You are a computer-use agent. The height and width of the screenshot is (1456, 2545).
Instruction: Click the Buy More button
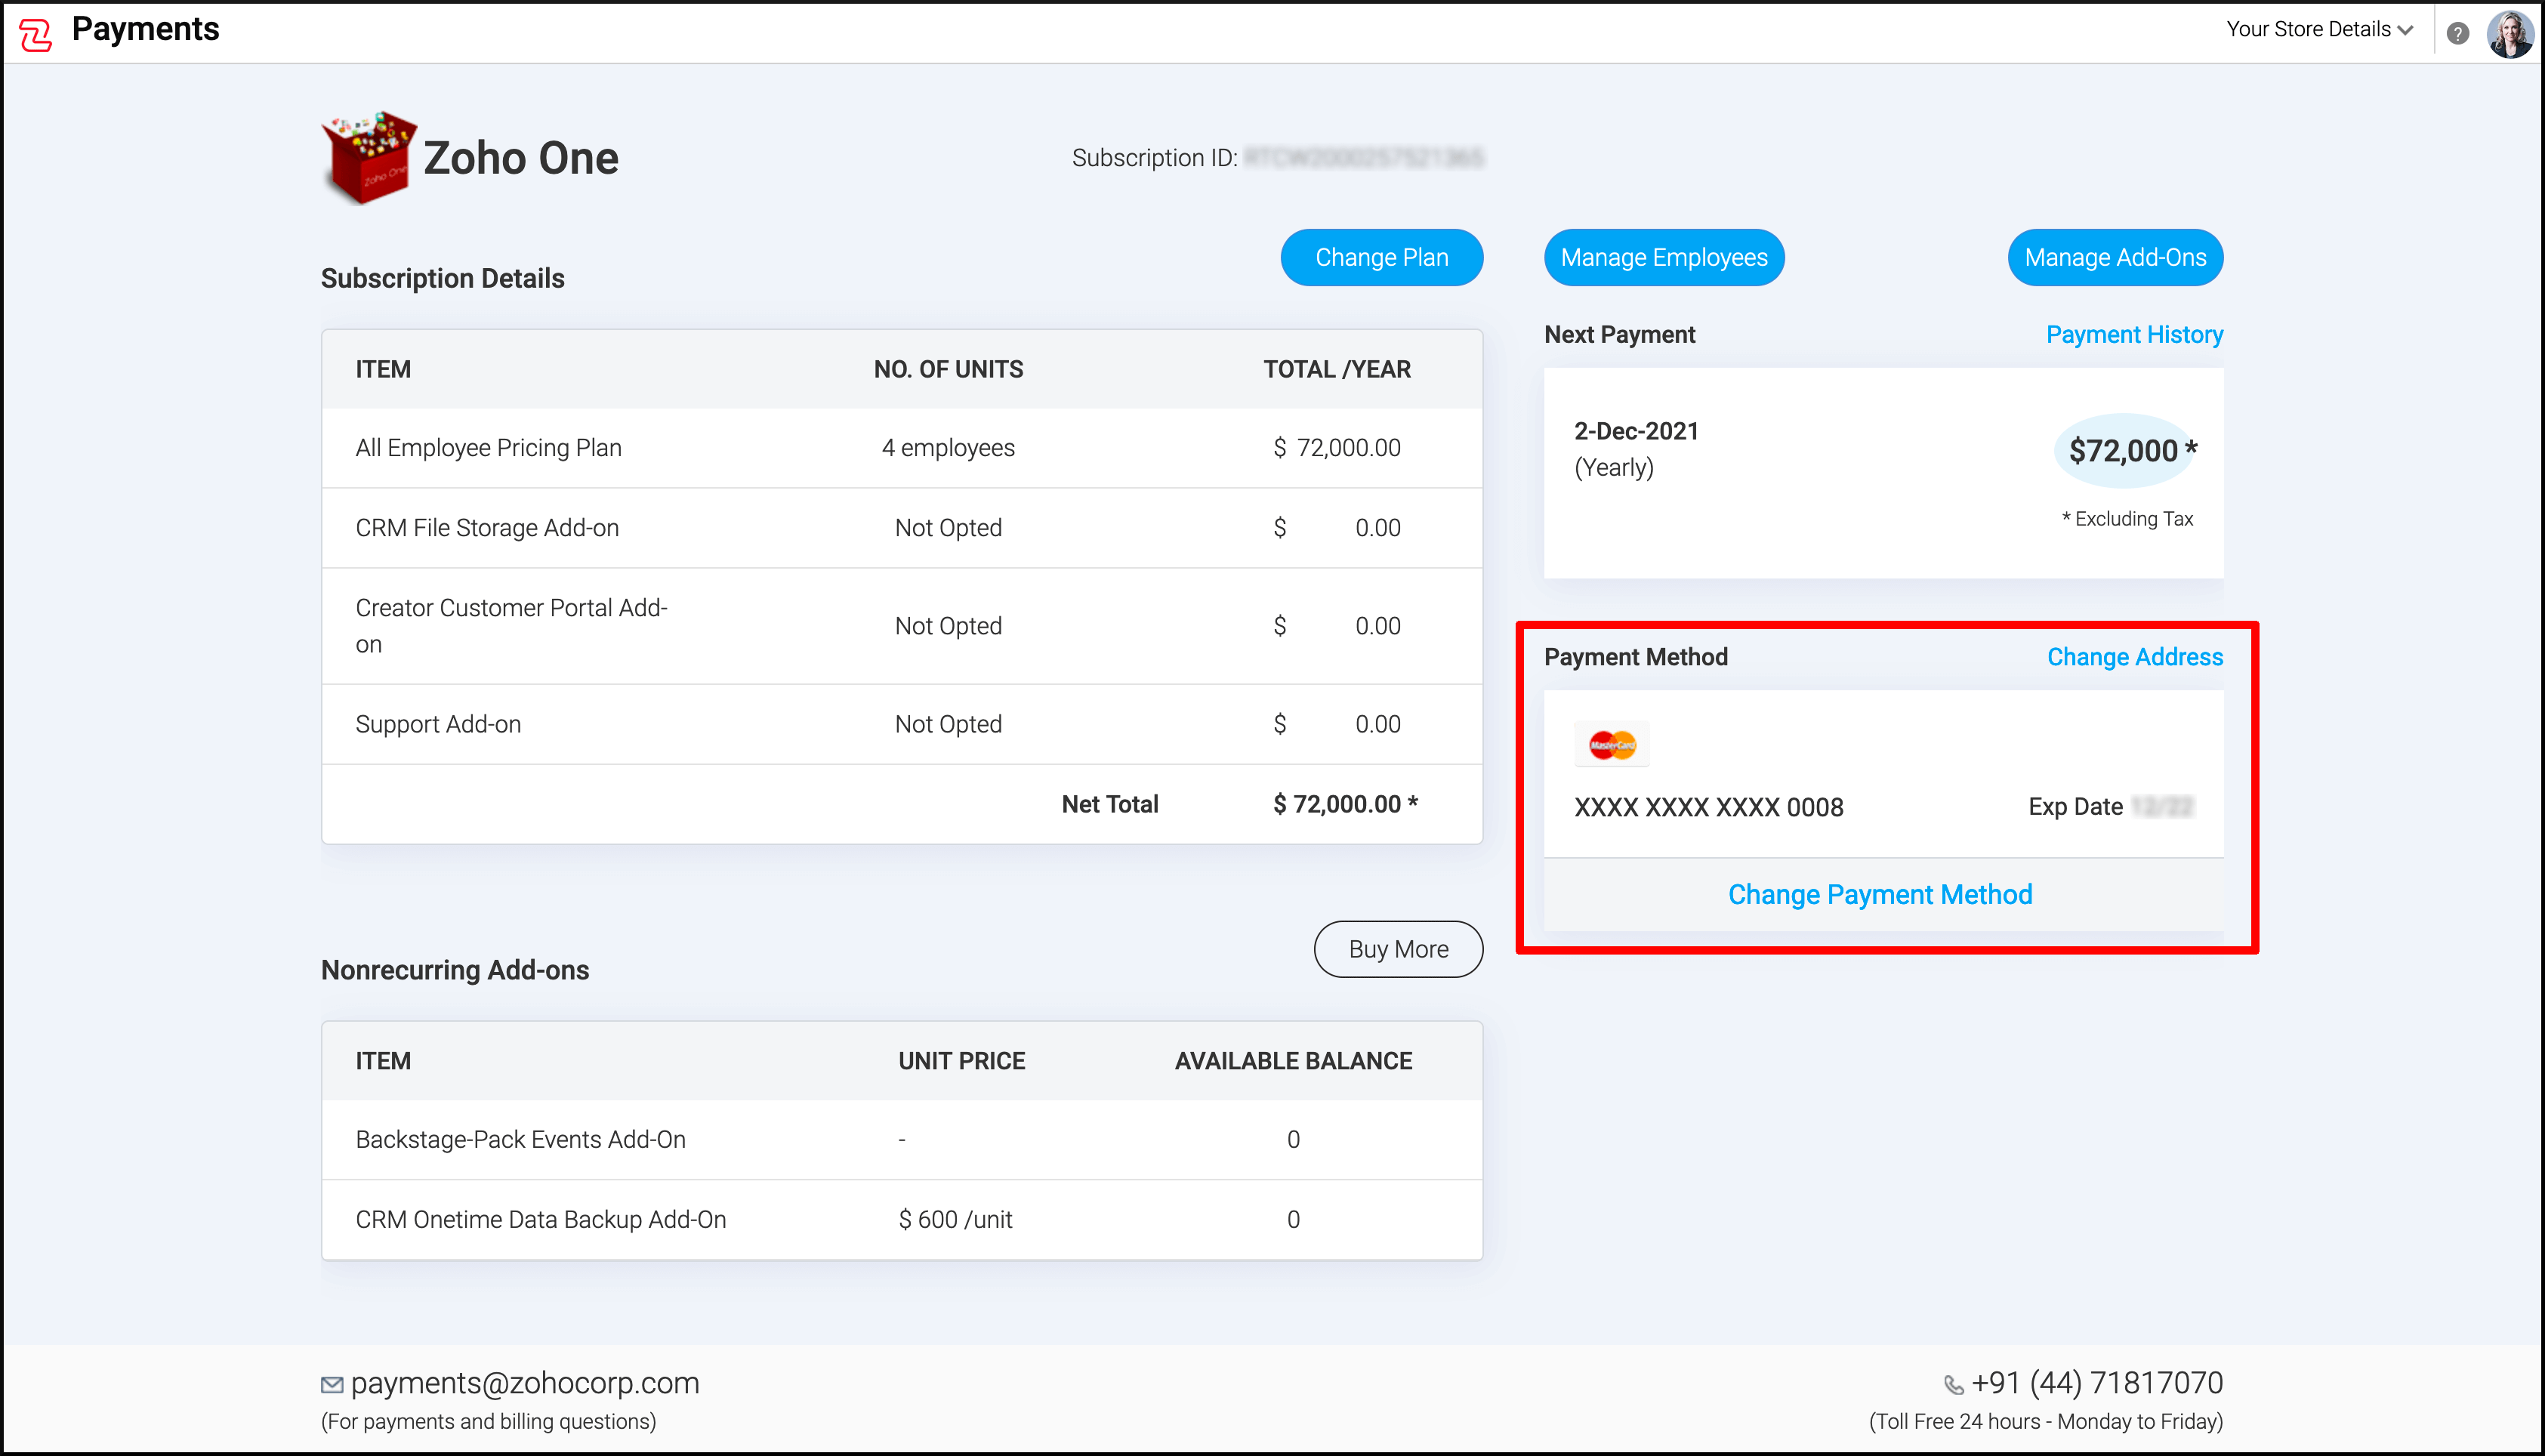click(x=1397, y=949)
